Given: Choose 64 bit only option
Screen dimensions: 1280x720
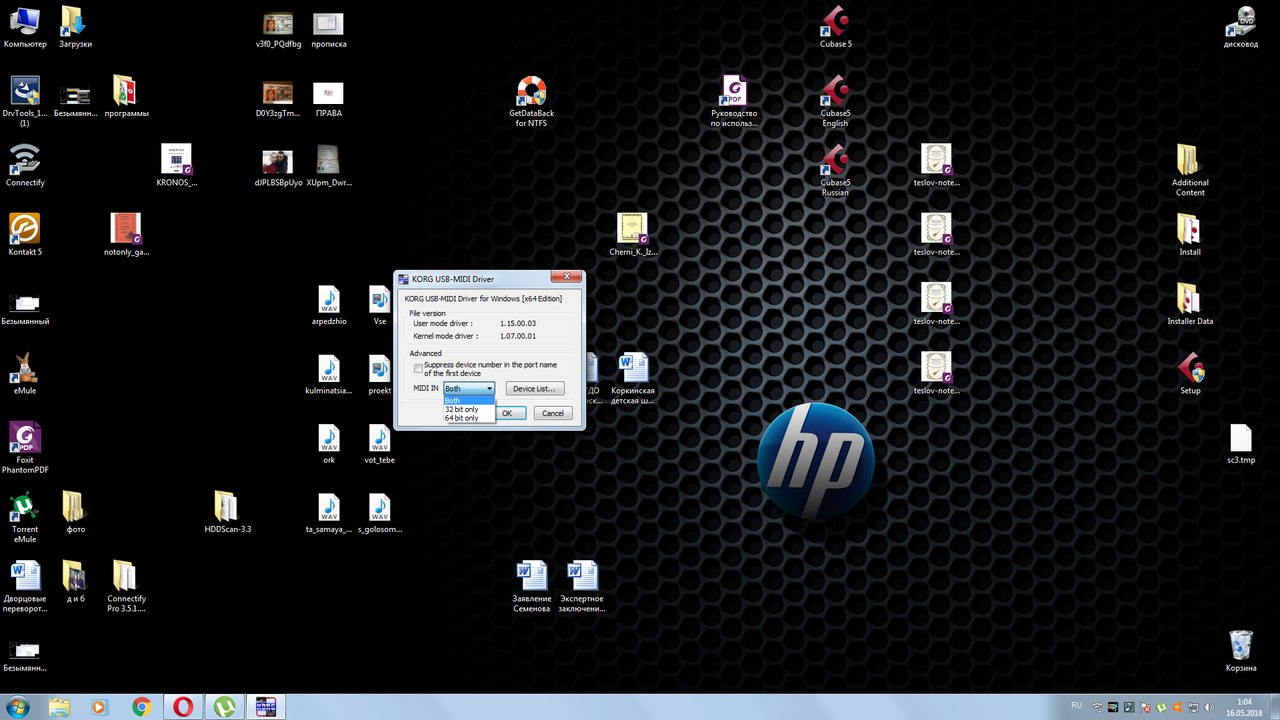Looking at the screenshot, I should 469,418.
